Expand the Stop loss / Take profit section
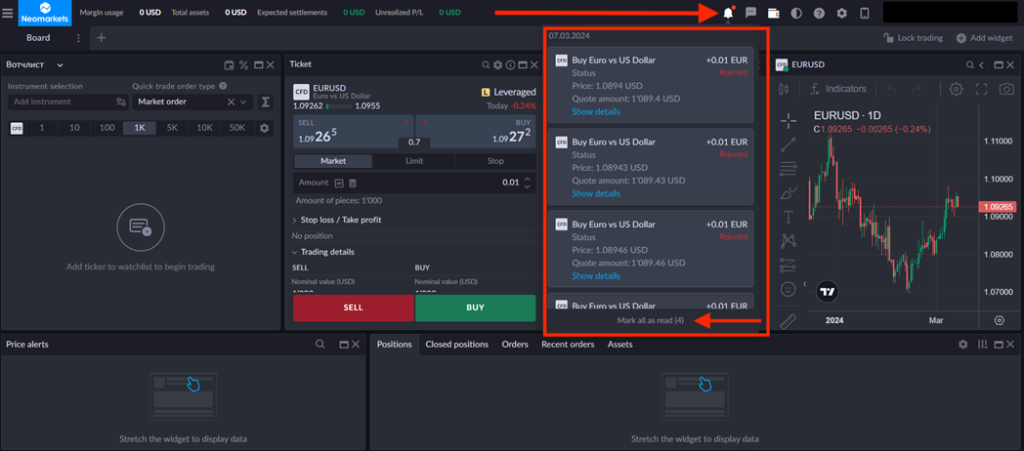 coord(340,220)
